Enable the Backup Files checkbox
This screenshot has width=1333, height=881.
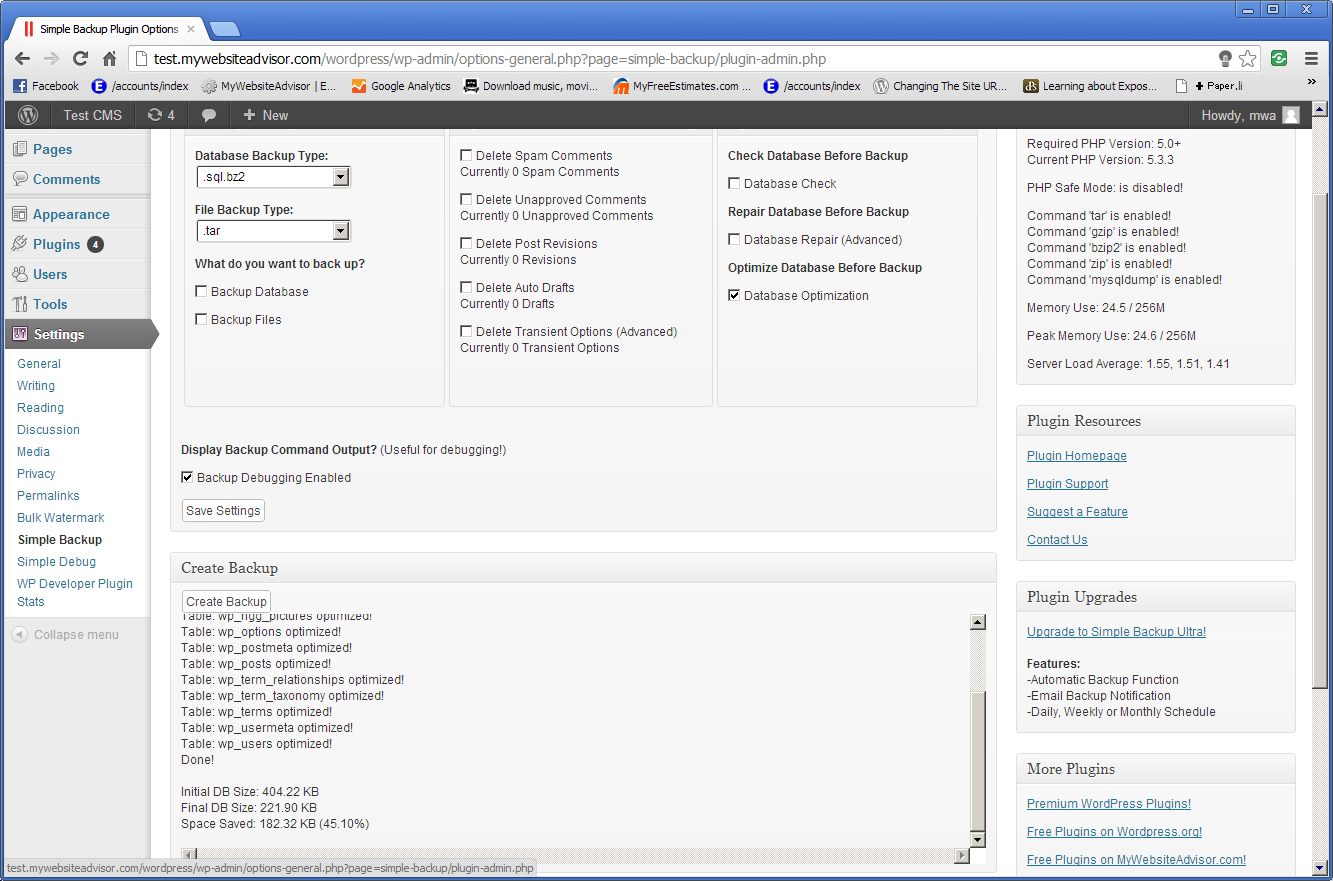point(201,320)
